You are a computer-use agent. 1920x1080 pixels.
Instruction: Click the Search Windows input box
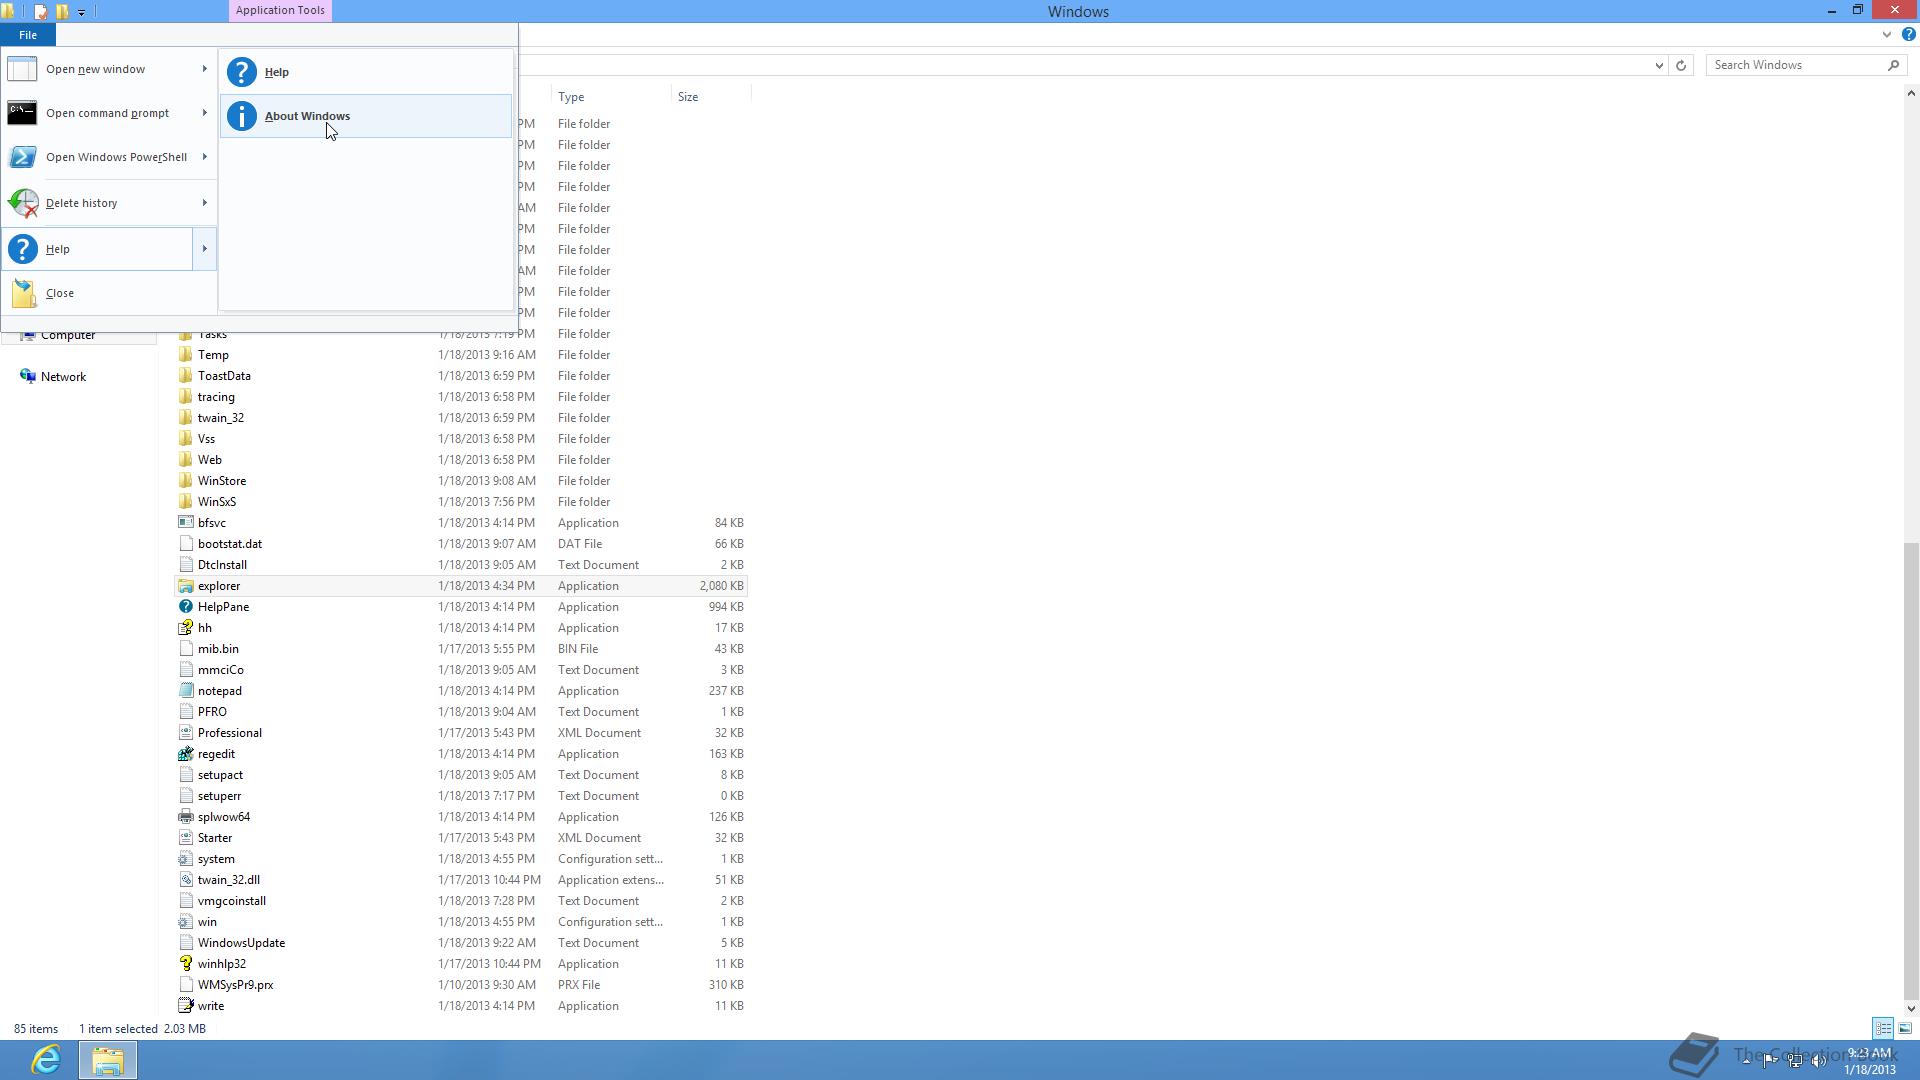pos(1797,65)
